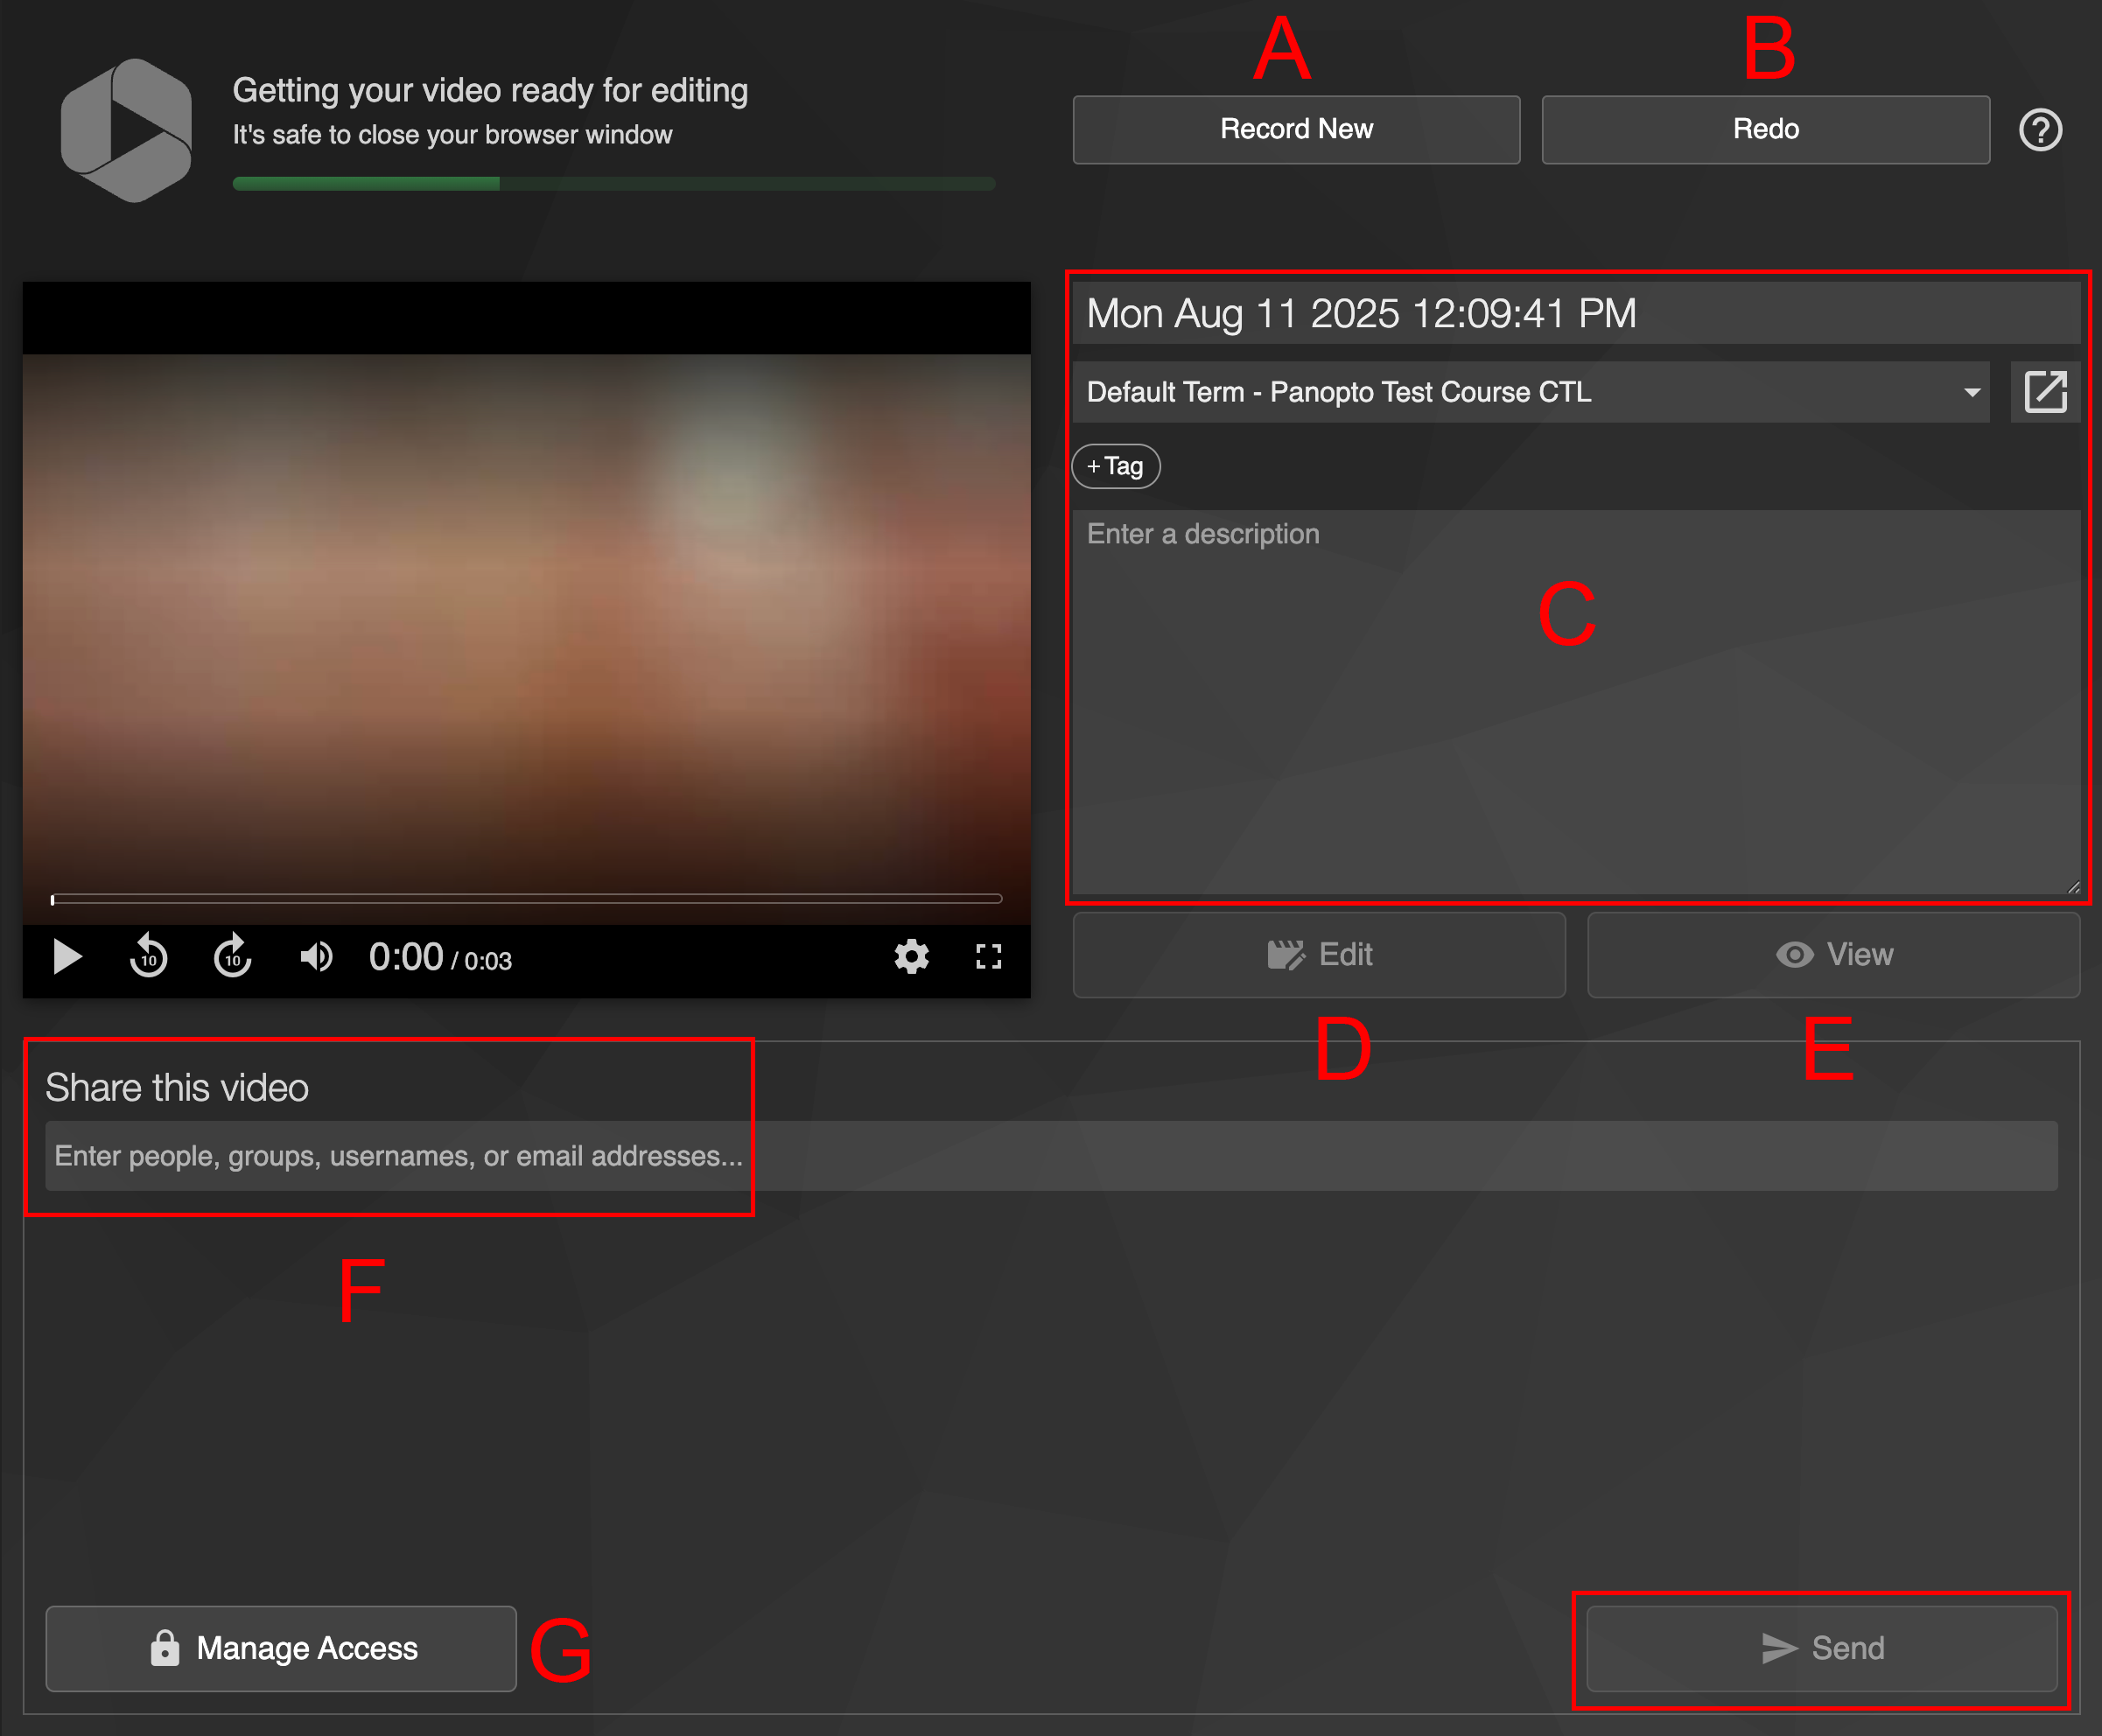Open Manage Access settings
Screen dimensions: 2102x1736
(281, 1648)
